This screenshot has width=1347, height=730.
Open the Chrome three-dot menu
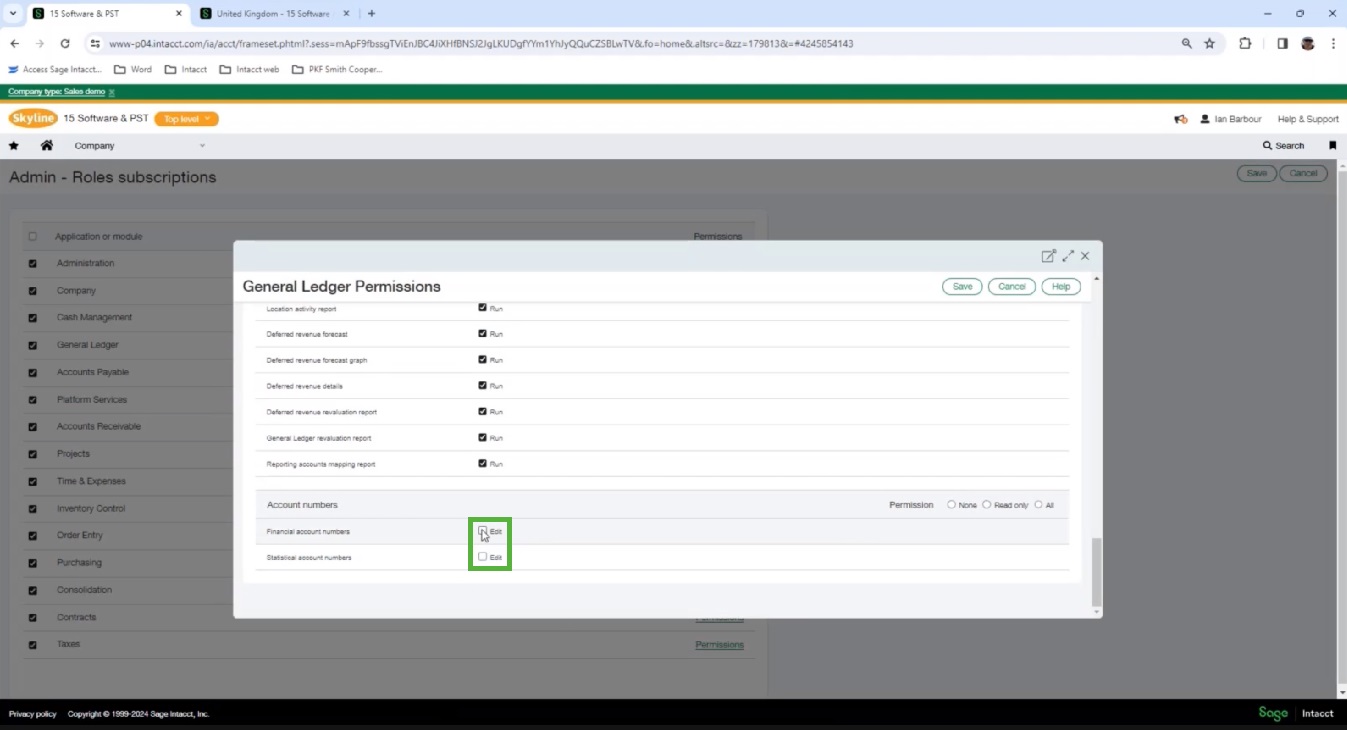point(1334,43)
